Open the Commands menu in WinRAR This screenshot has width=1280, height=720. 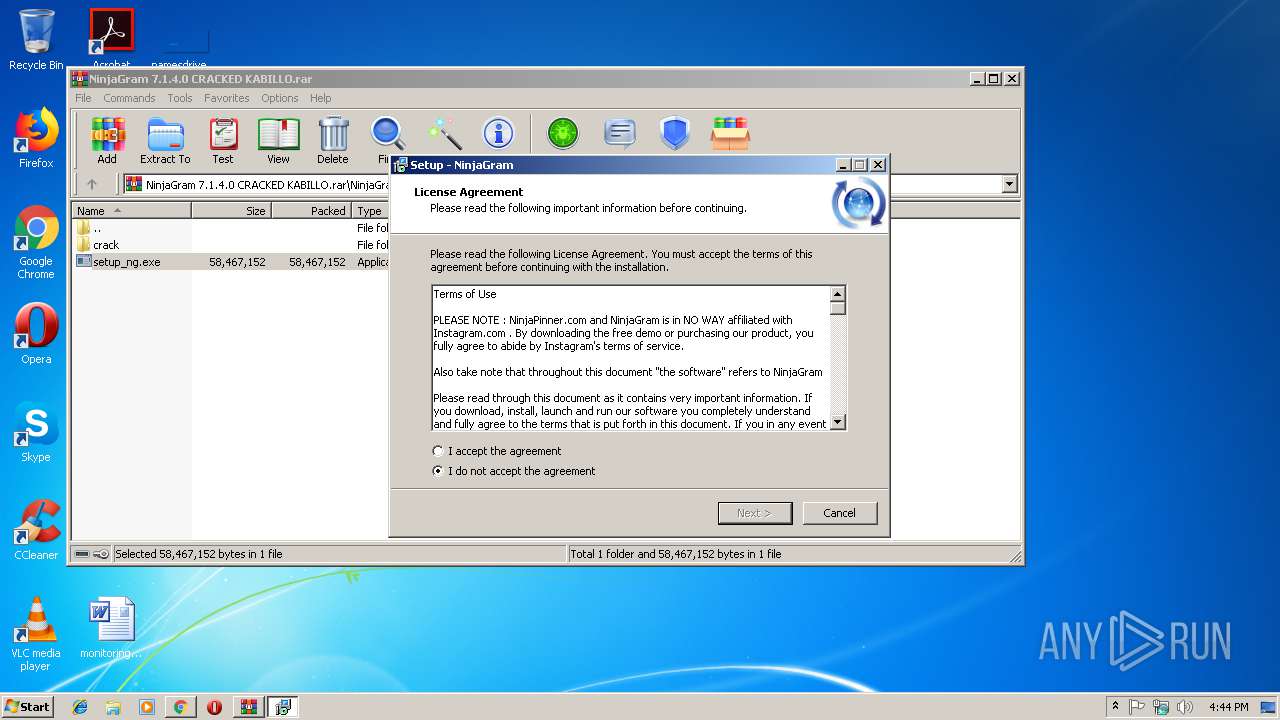tap(129, 98)
